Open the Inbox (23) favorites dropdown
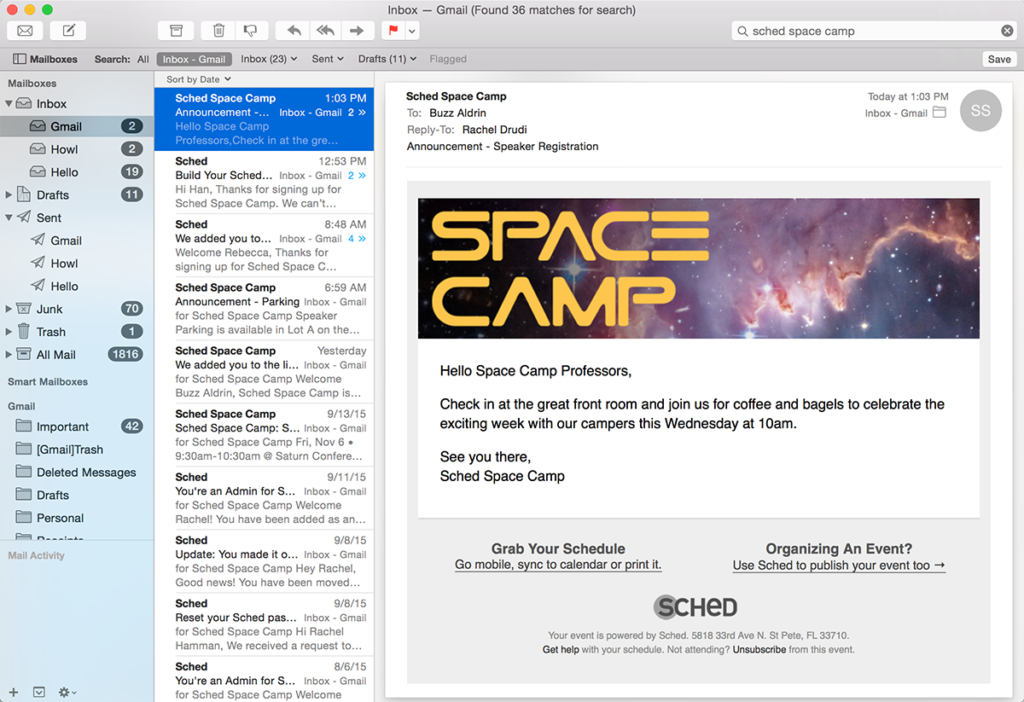This screenshot has width=1024, height=702. 268,59
